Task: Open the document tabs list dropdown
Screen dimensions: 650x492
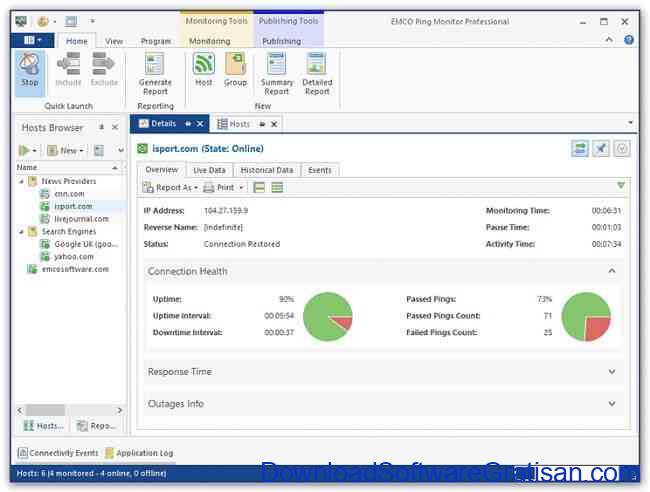Action: (630, 123)
